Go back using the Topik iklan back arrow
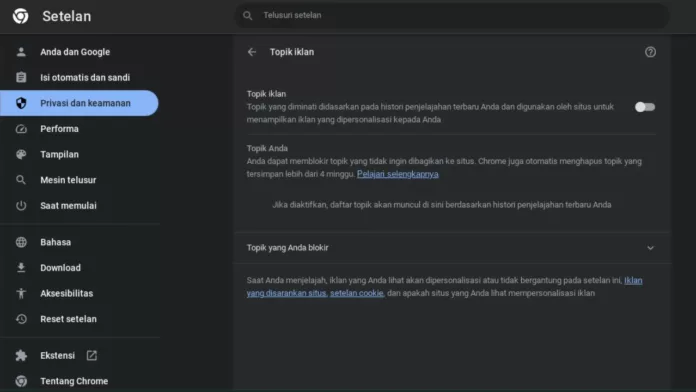Viewport: 696px width, 392px height. [252, 52]
